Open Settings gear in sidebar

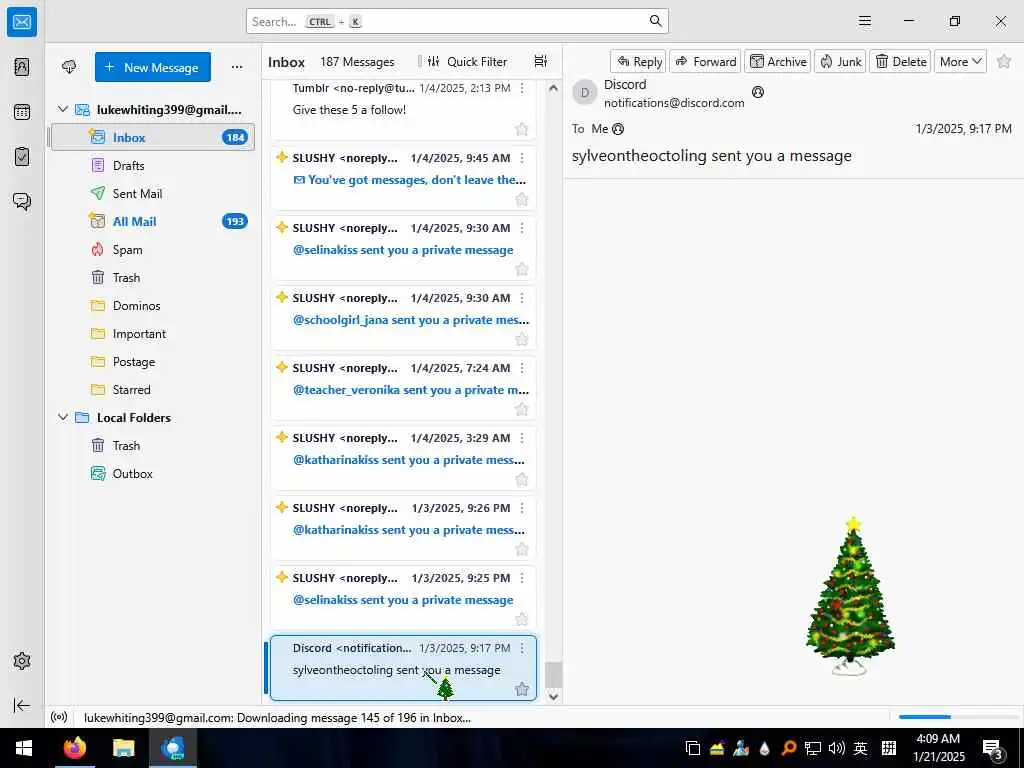(22, 661)
